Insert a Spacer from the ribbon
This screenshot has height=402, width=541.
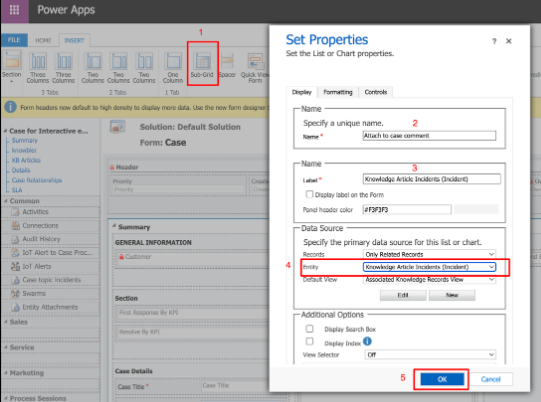click(227, 65)
